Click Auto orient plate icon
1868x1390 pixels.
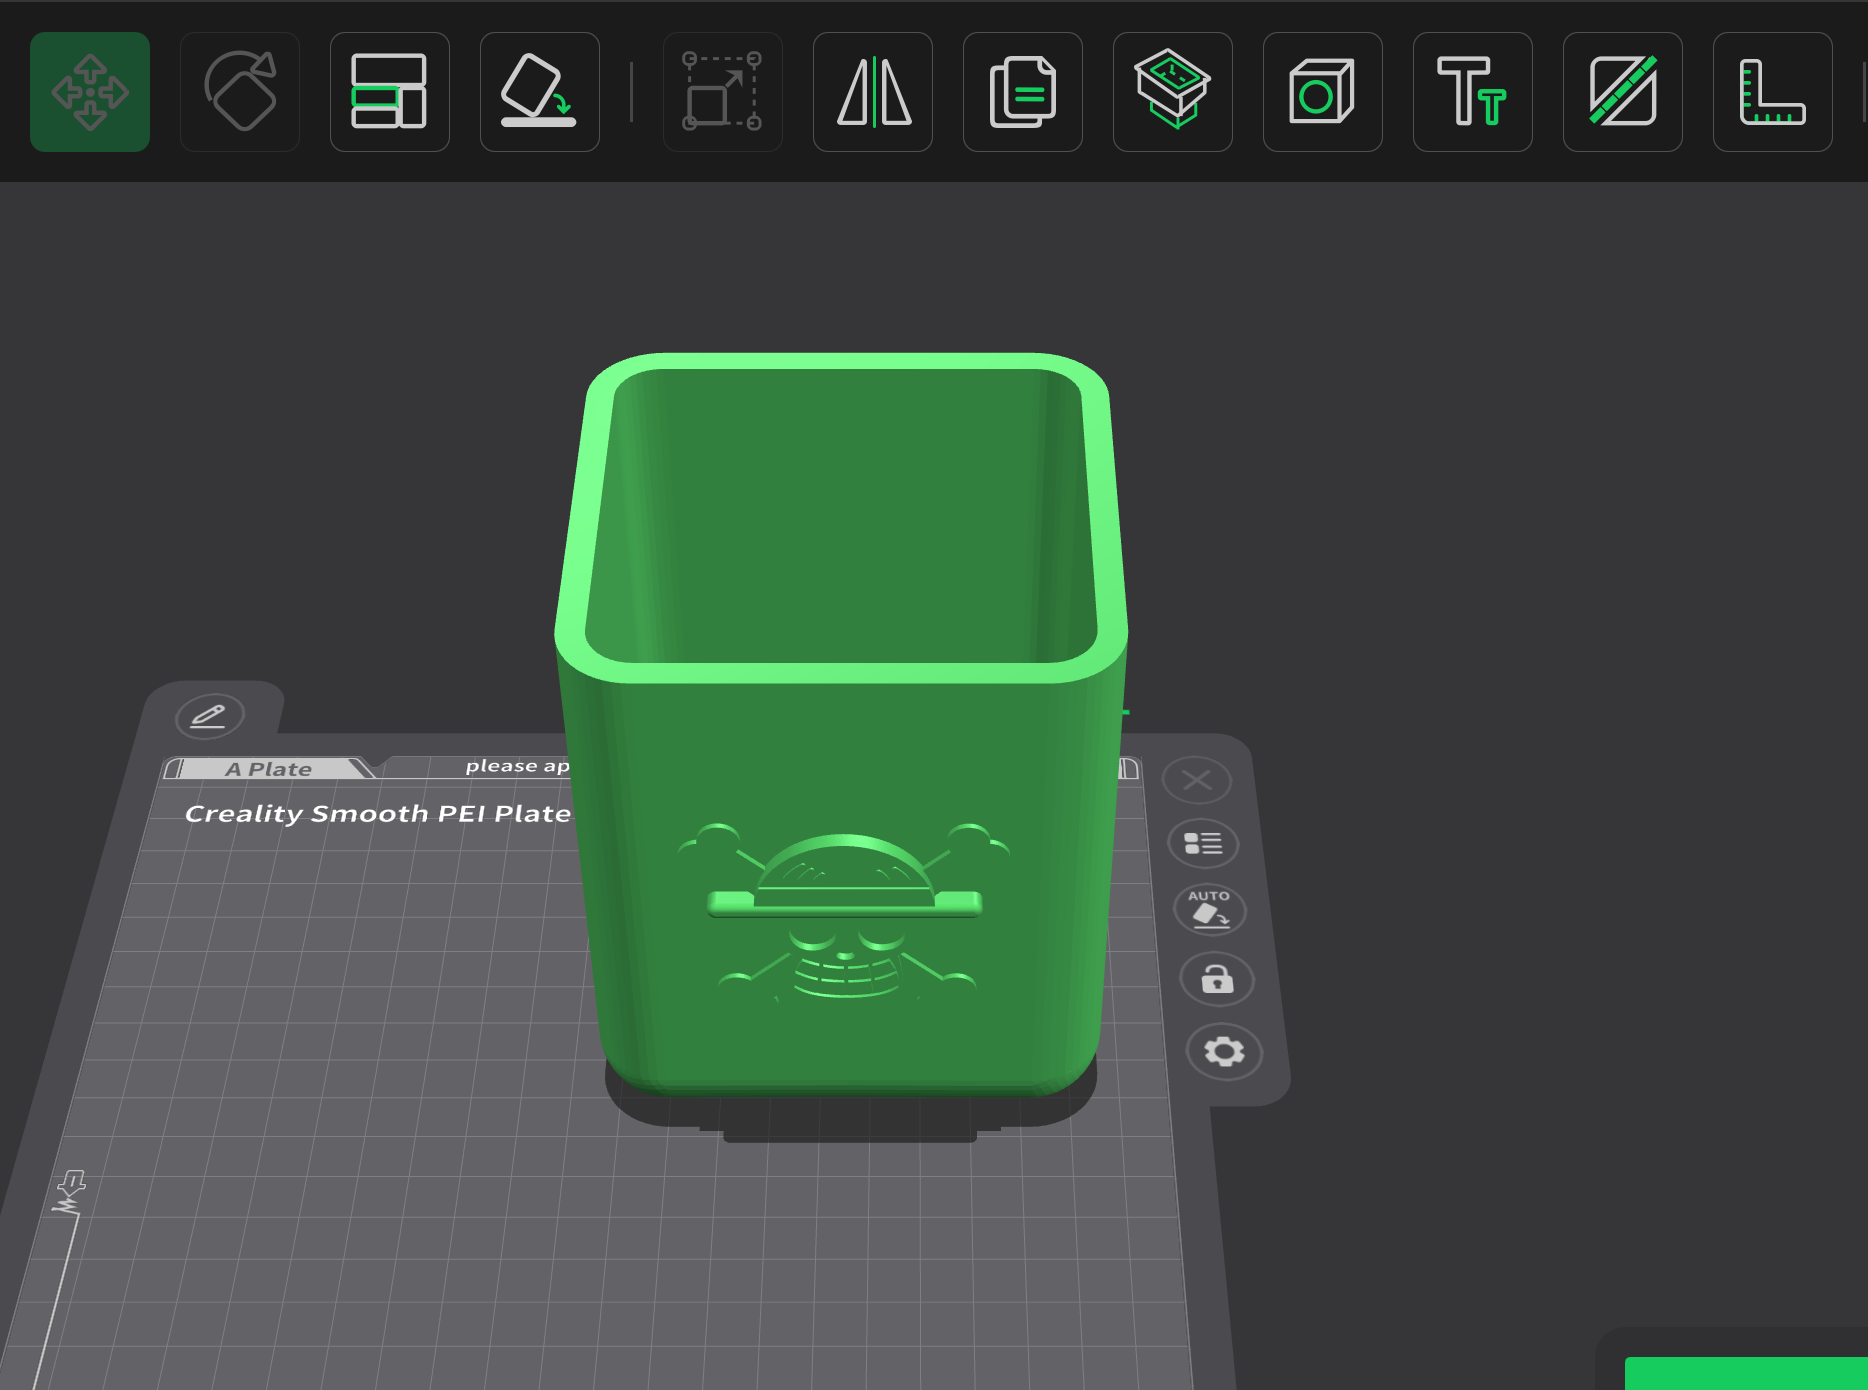click(1210, 910)
